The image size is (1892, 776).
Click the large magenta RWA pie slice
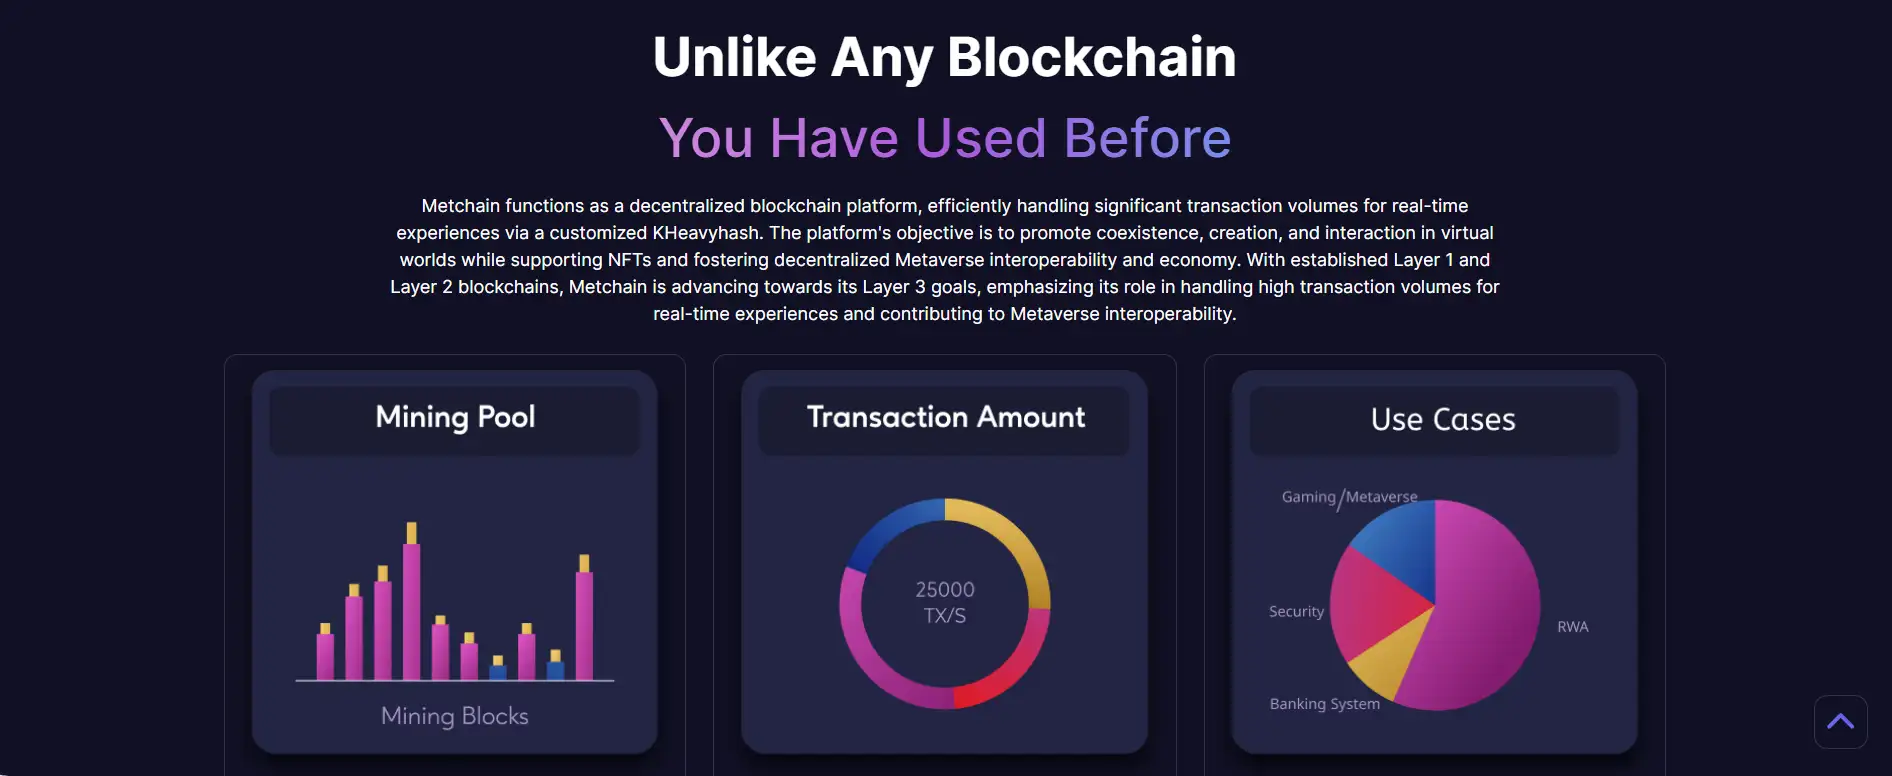[x=1484, y=610]
